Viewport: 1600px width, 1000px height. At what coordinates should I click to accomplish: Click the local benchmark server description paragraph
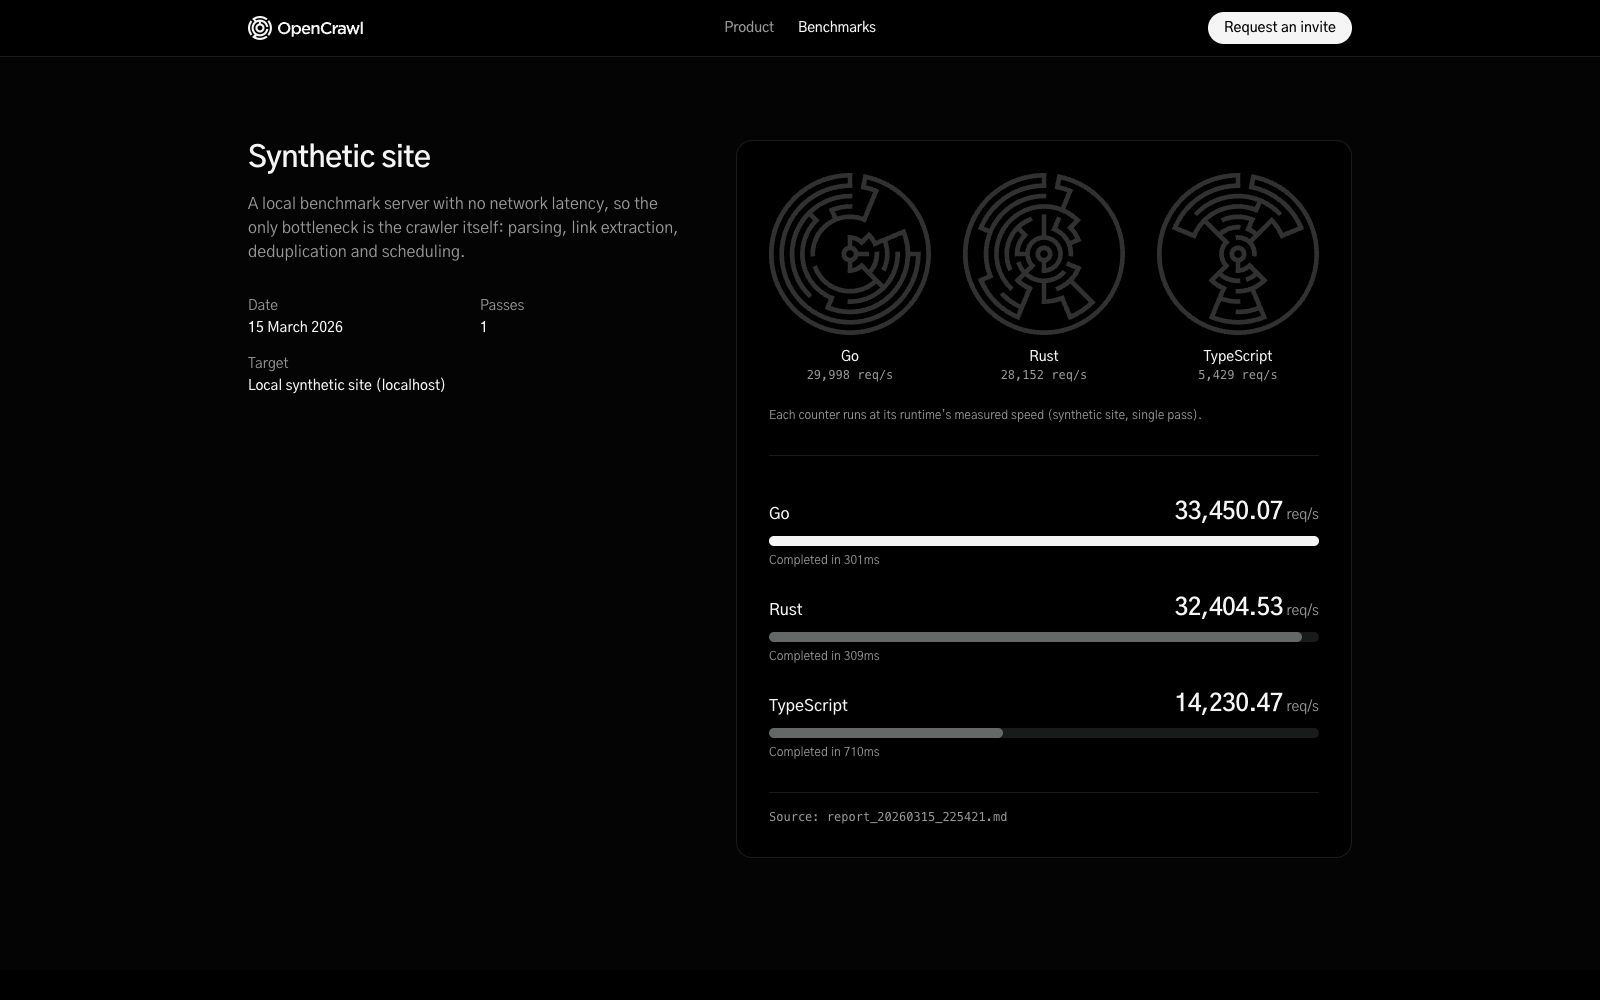463,227
